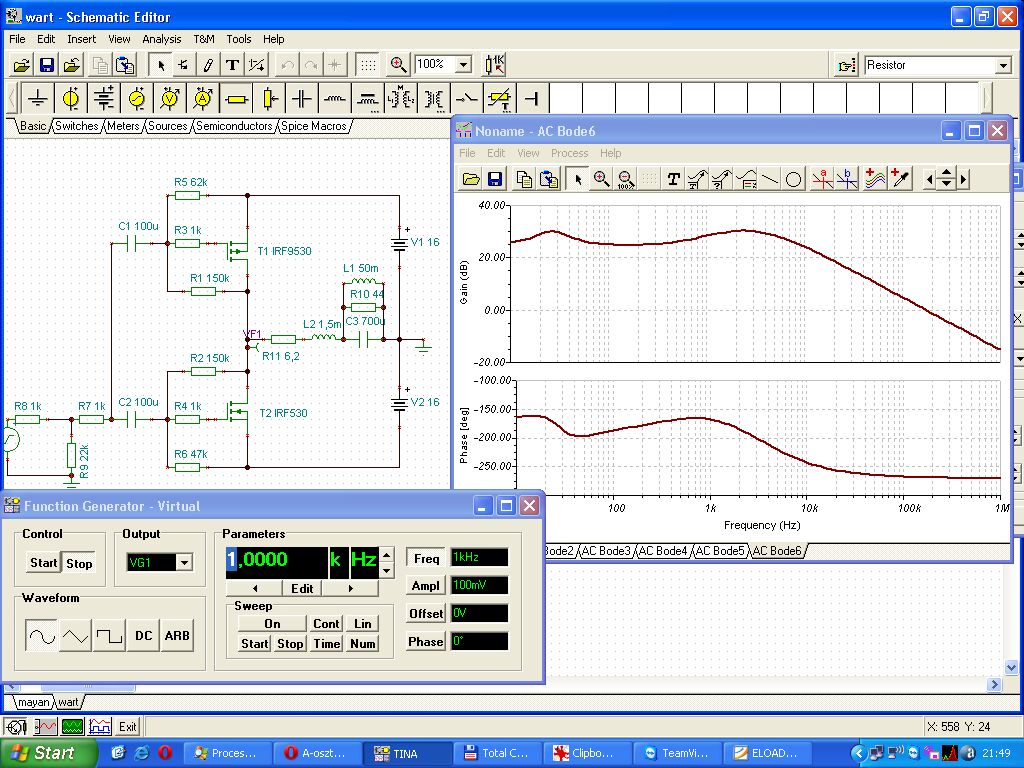Screen dimensions: 1024x768
Task: Select the text tool in the schematic toolbar
Action: click(x=232, y=65)
